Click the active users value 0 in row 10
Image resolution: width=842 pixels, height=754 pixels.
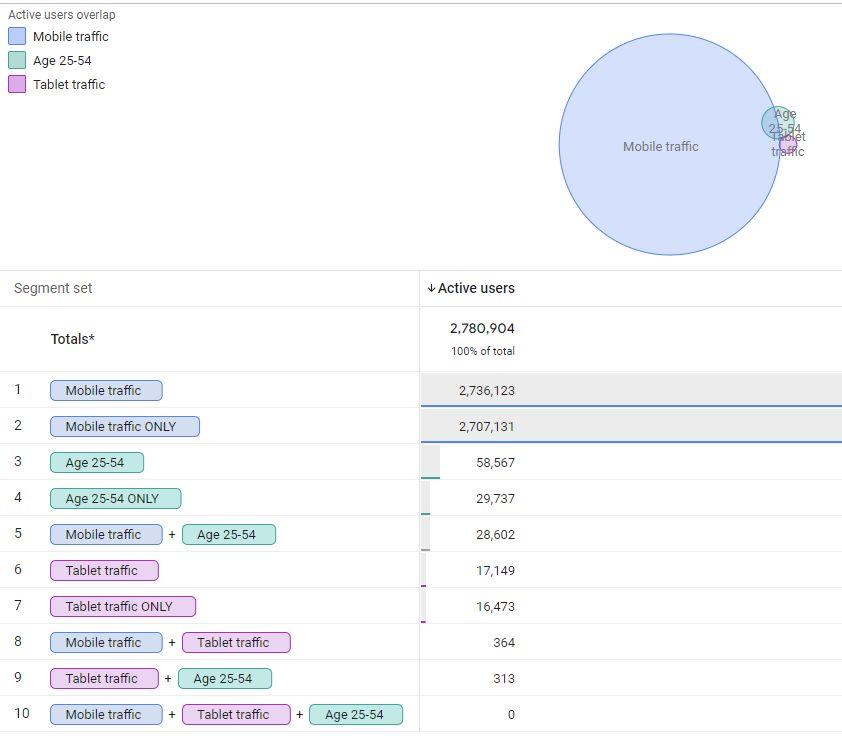[511, 714]
